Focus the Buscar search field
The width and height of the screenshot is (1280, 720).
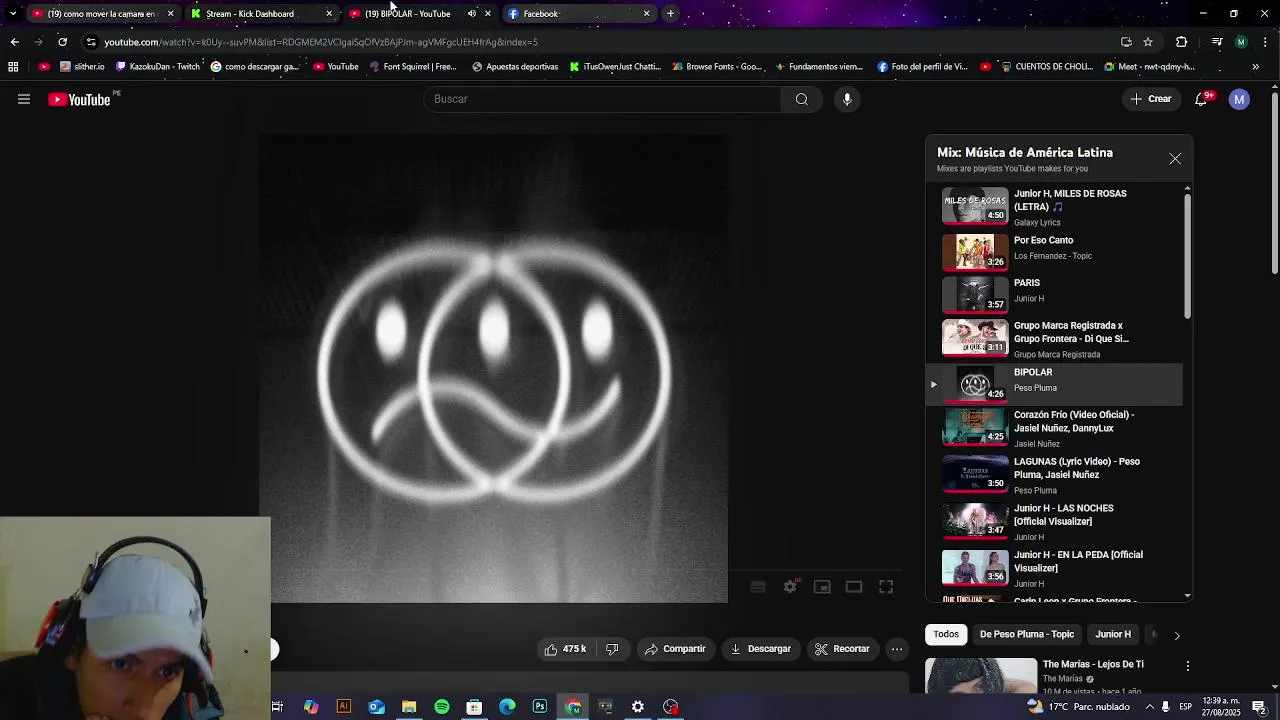pos(603,99)
